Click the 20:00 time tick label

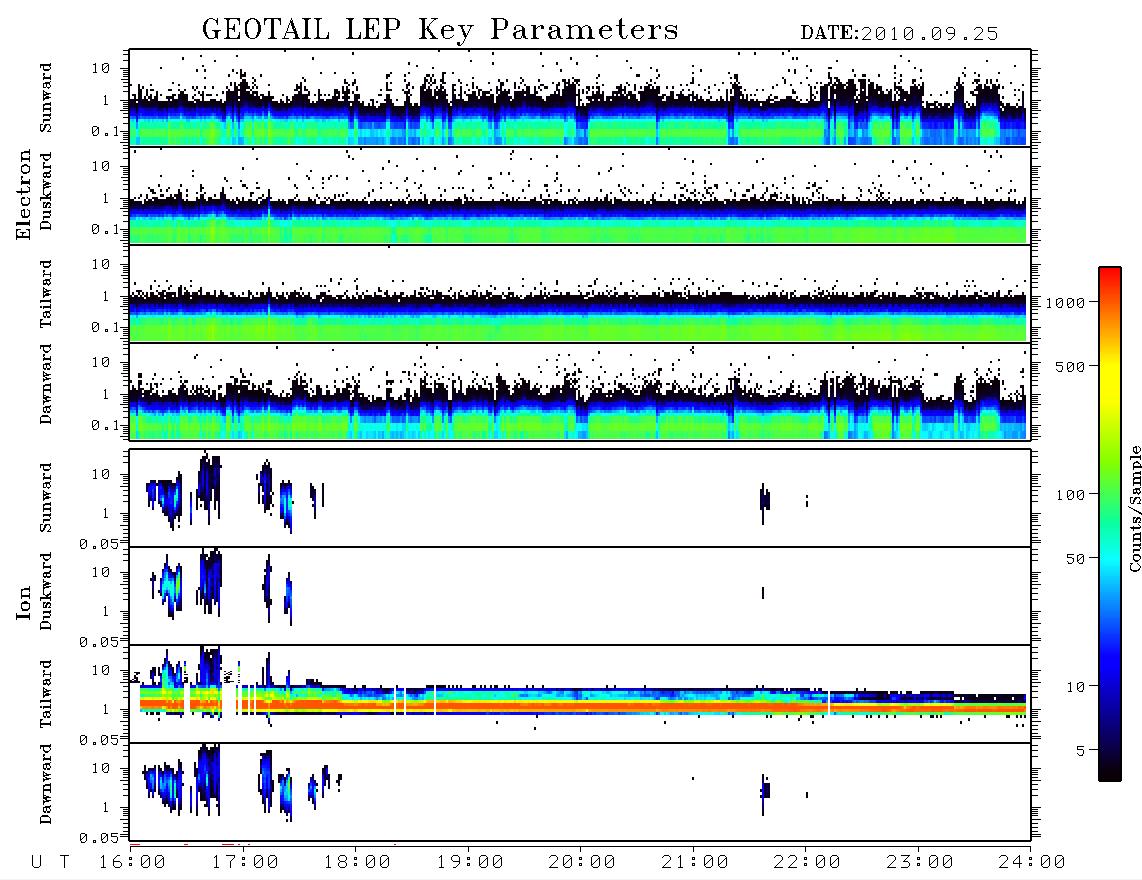click(x=583, y=862)
